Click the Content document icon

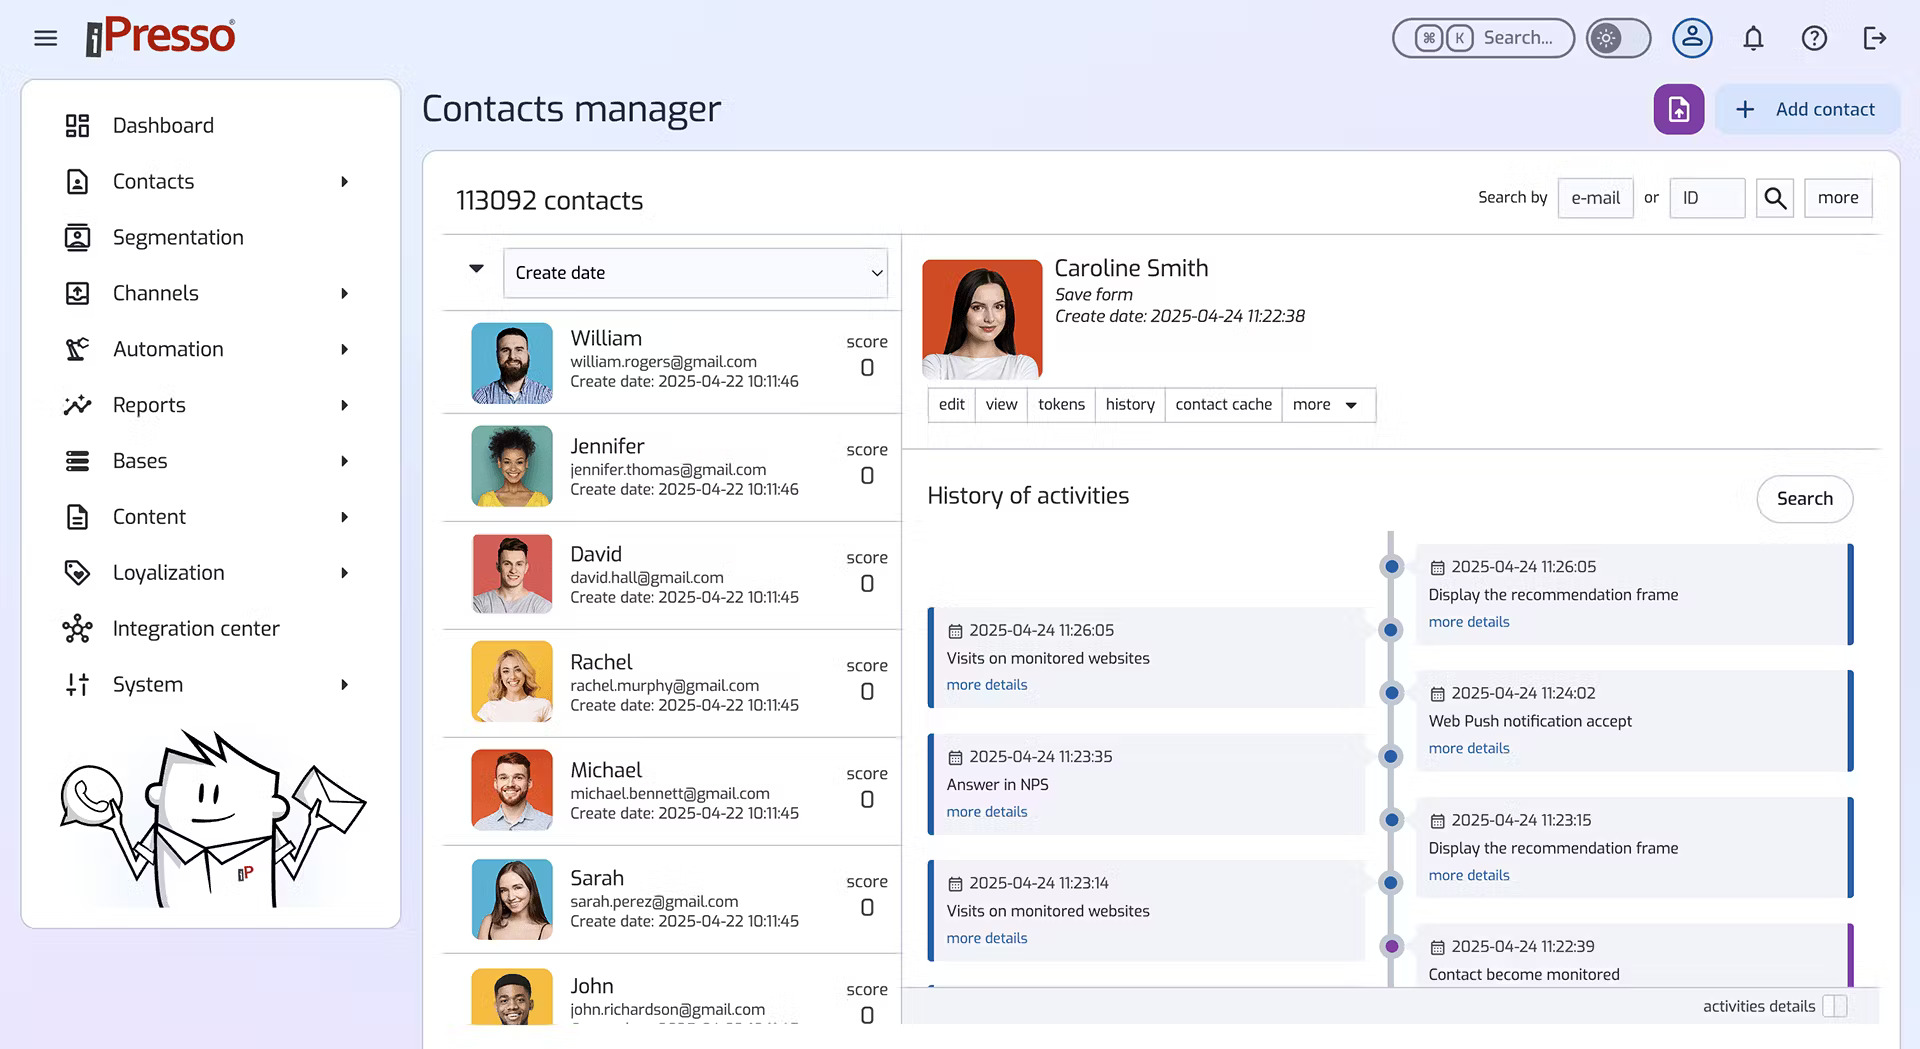(x=77, y=517)
